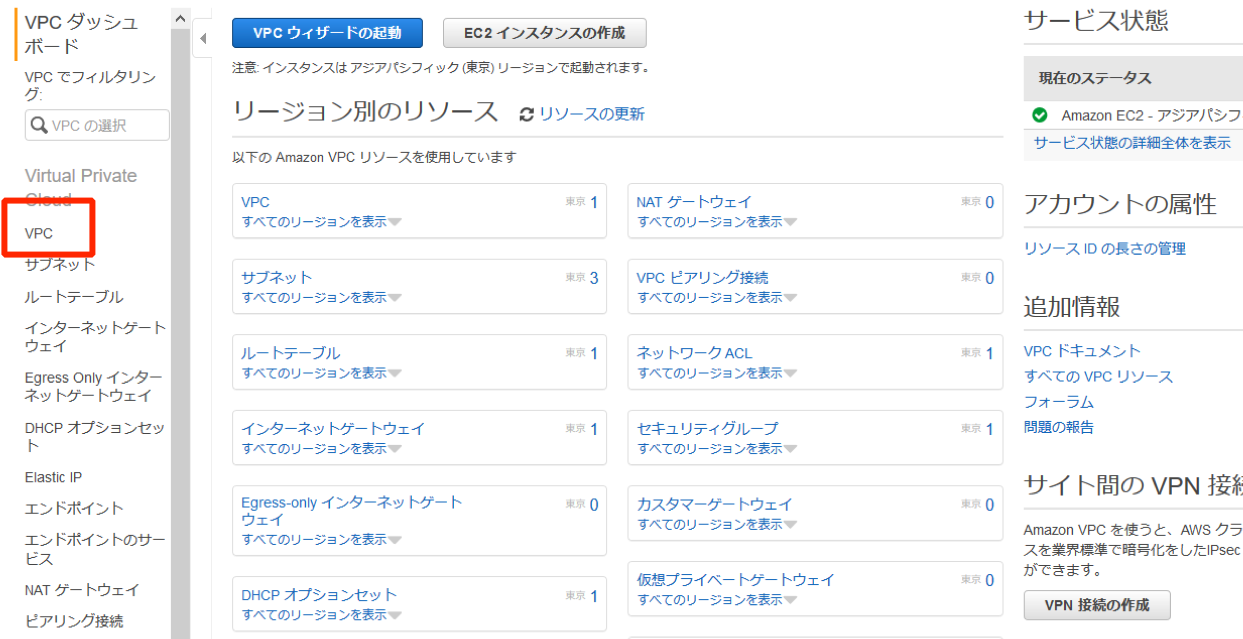
Task: Expand all regions under 仮想プライベートゲートウェイ card
Action: (717, 599)
